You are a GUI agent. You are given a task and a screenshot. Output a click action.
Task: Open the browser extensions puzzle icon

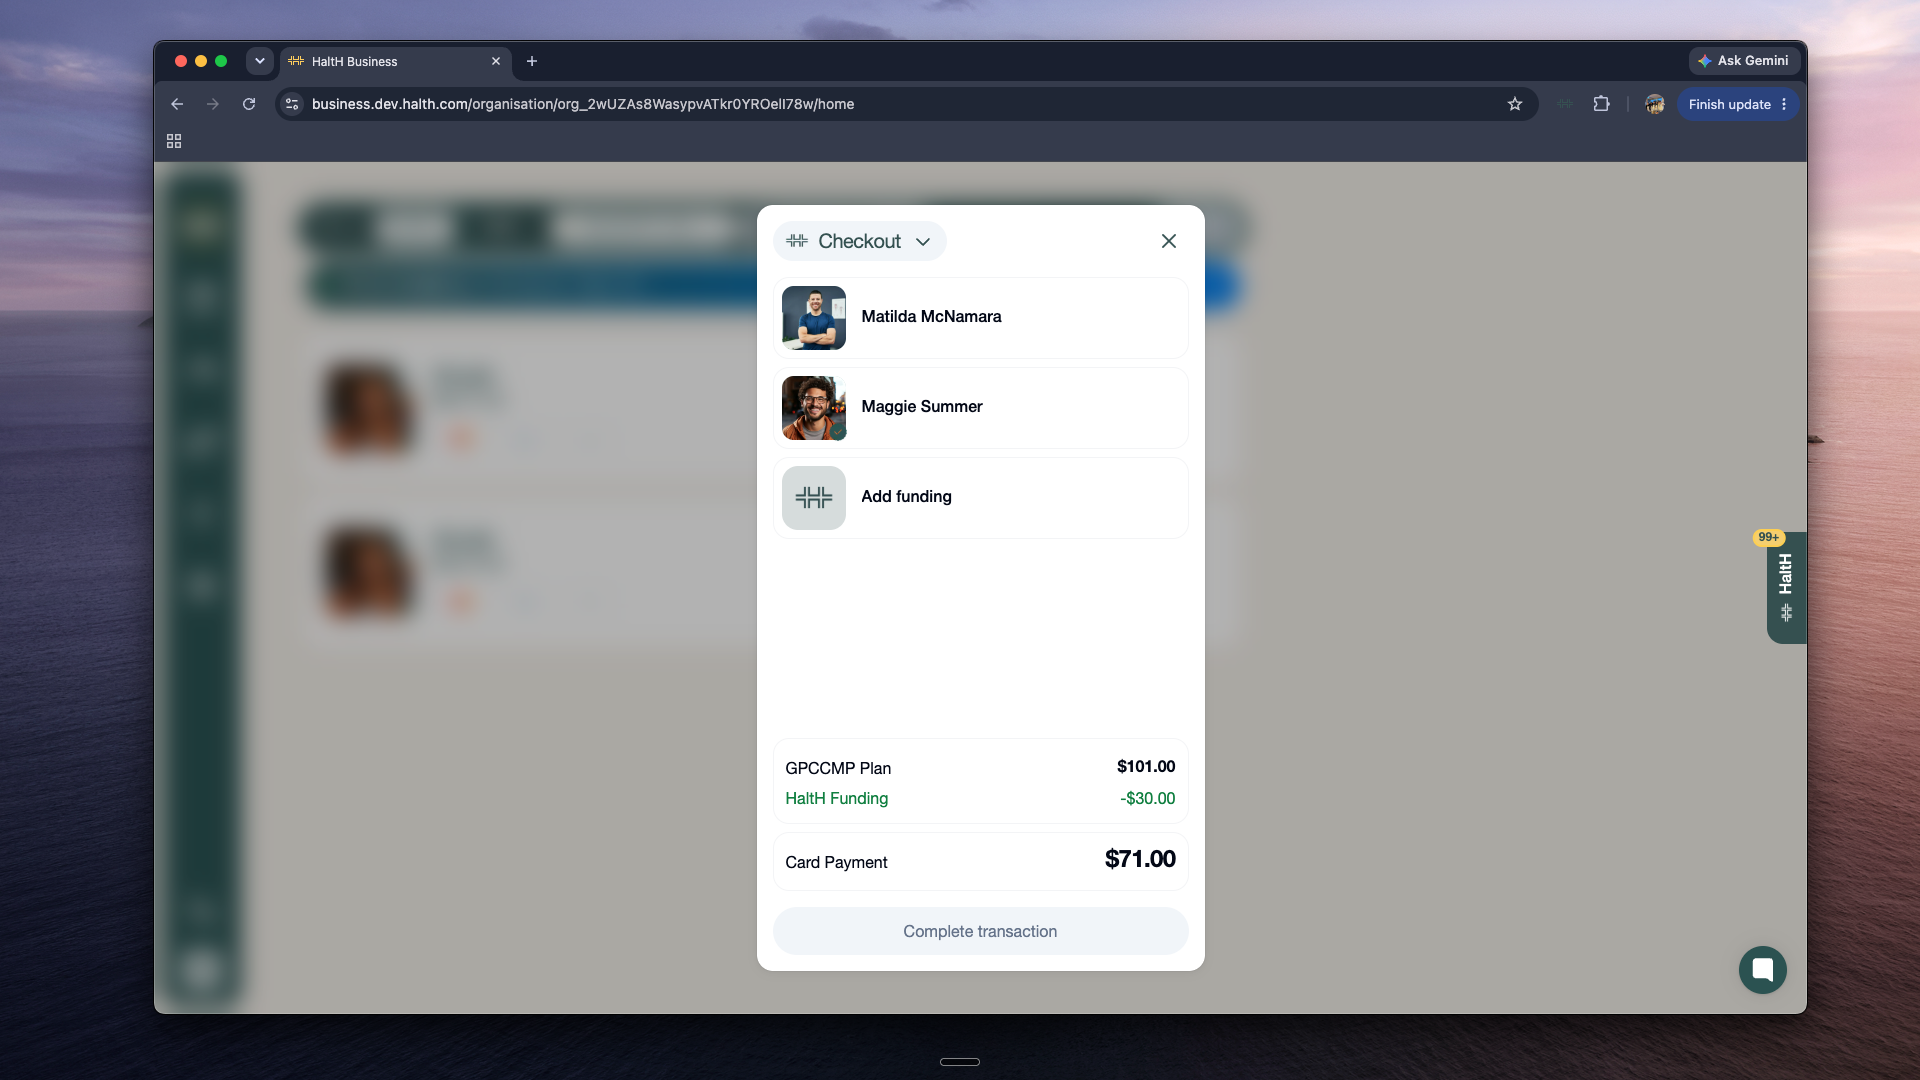click(x=1601, y=104)
